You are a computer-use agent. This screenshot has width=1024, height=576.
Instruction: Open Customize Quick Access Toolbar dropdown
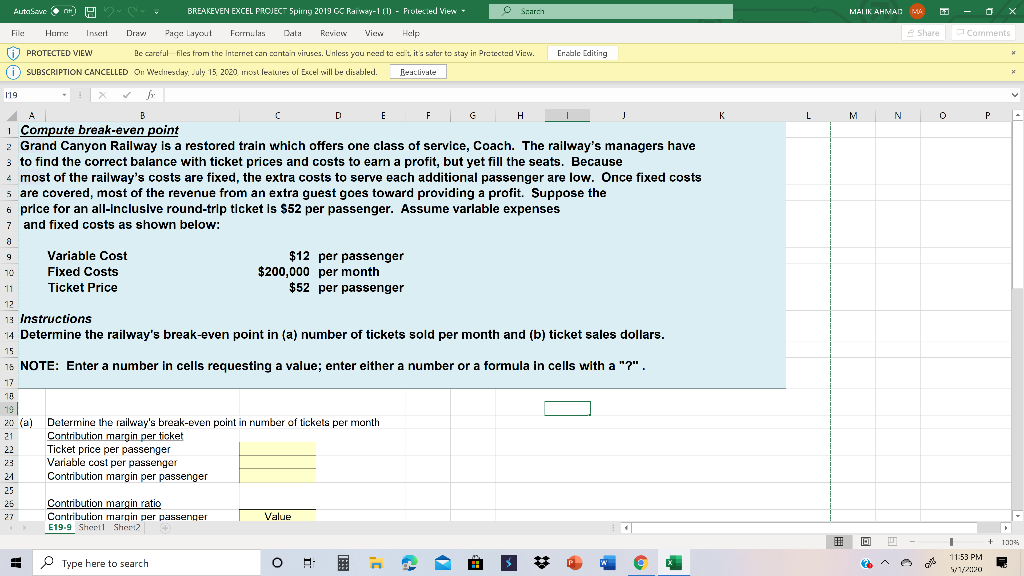pyautogui.click(x=156, y=11)
